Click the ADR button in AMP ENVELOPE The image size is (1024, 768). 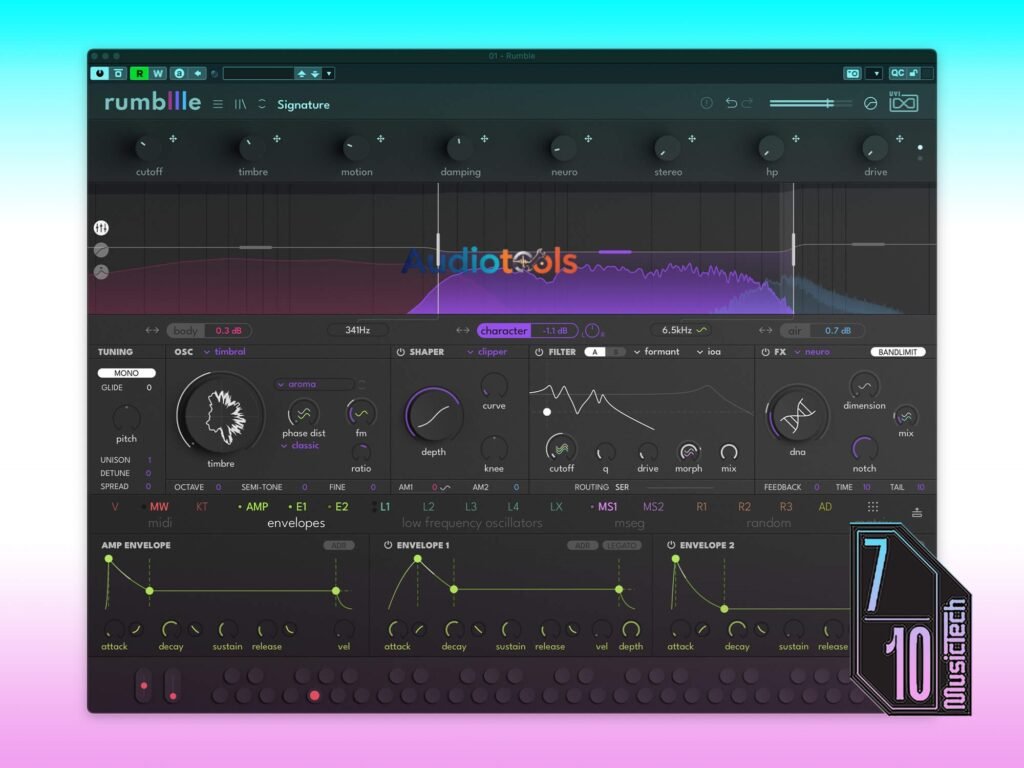(x=339, y=545)
